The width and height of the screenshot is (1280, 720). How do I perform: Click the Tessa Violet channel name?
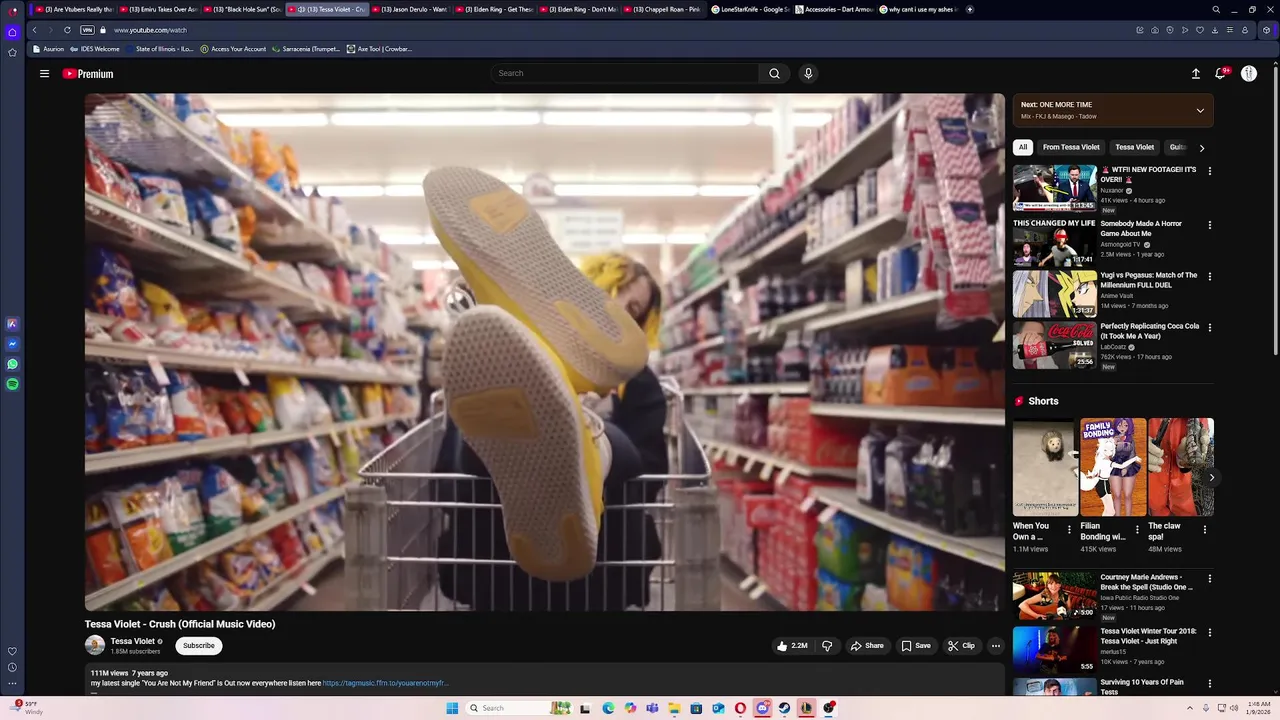132,641
